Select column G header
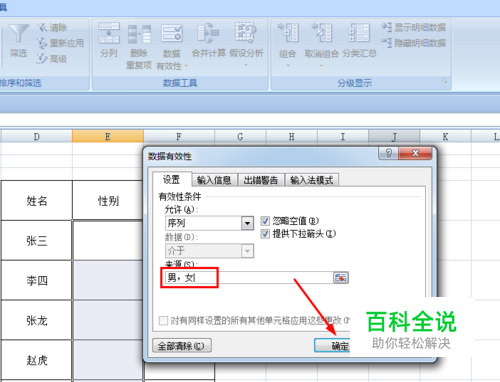This screenshot has height=382, width=500. (240, 136)
